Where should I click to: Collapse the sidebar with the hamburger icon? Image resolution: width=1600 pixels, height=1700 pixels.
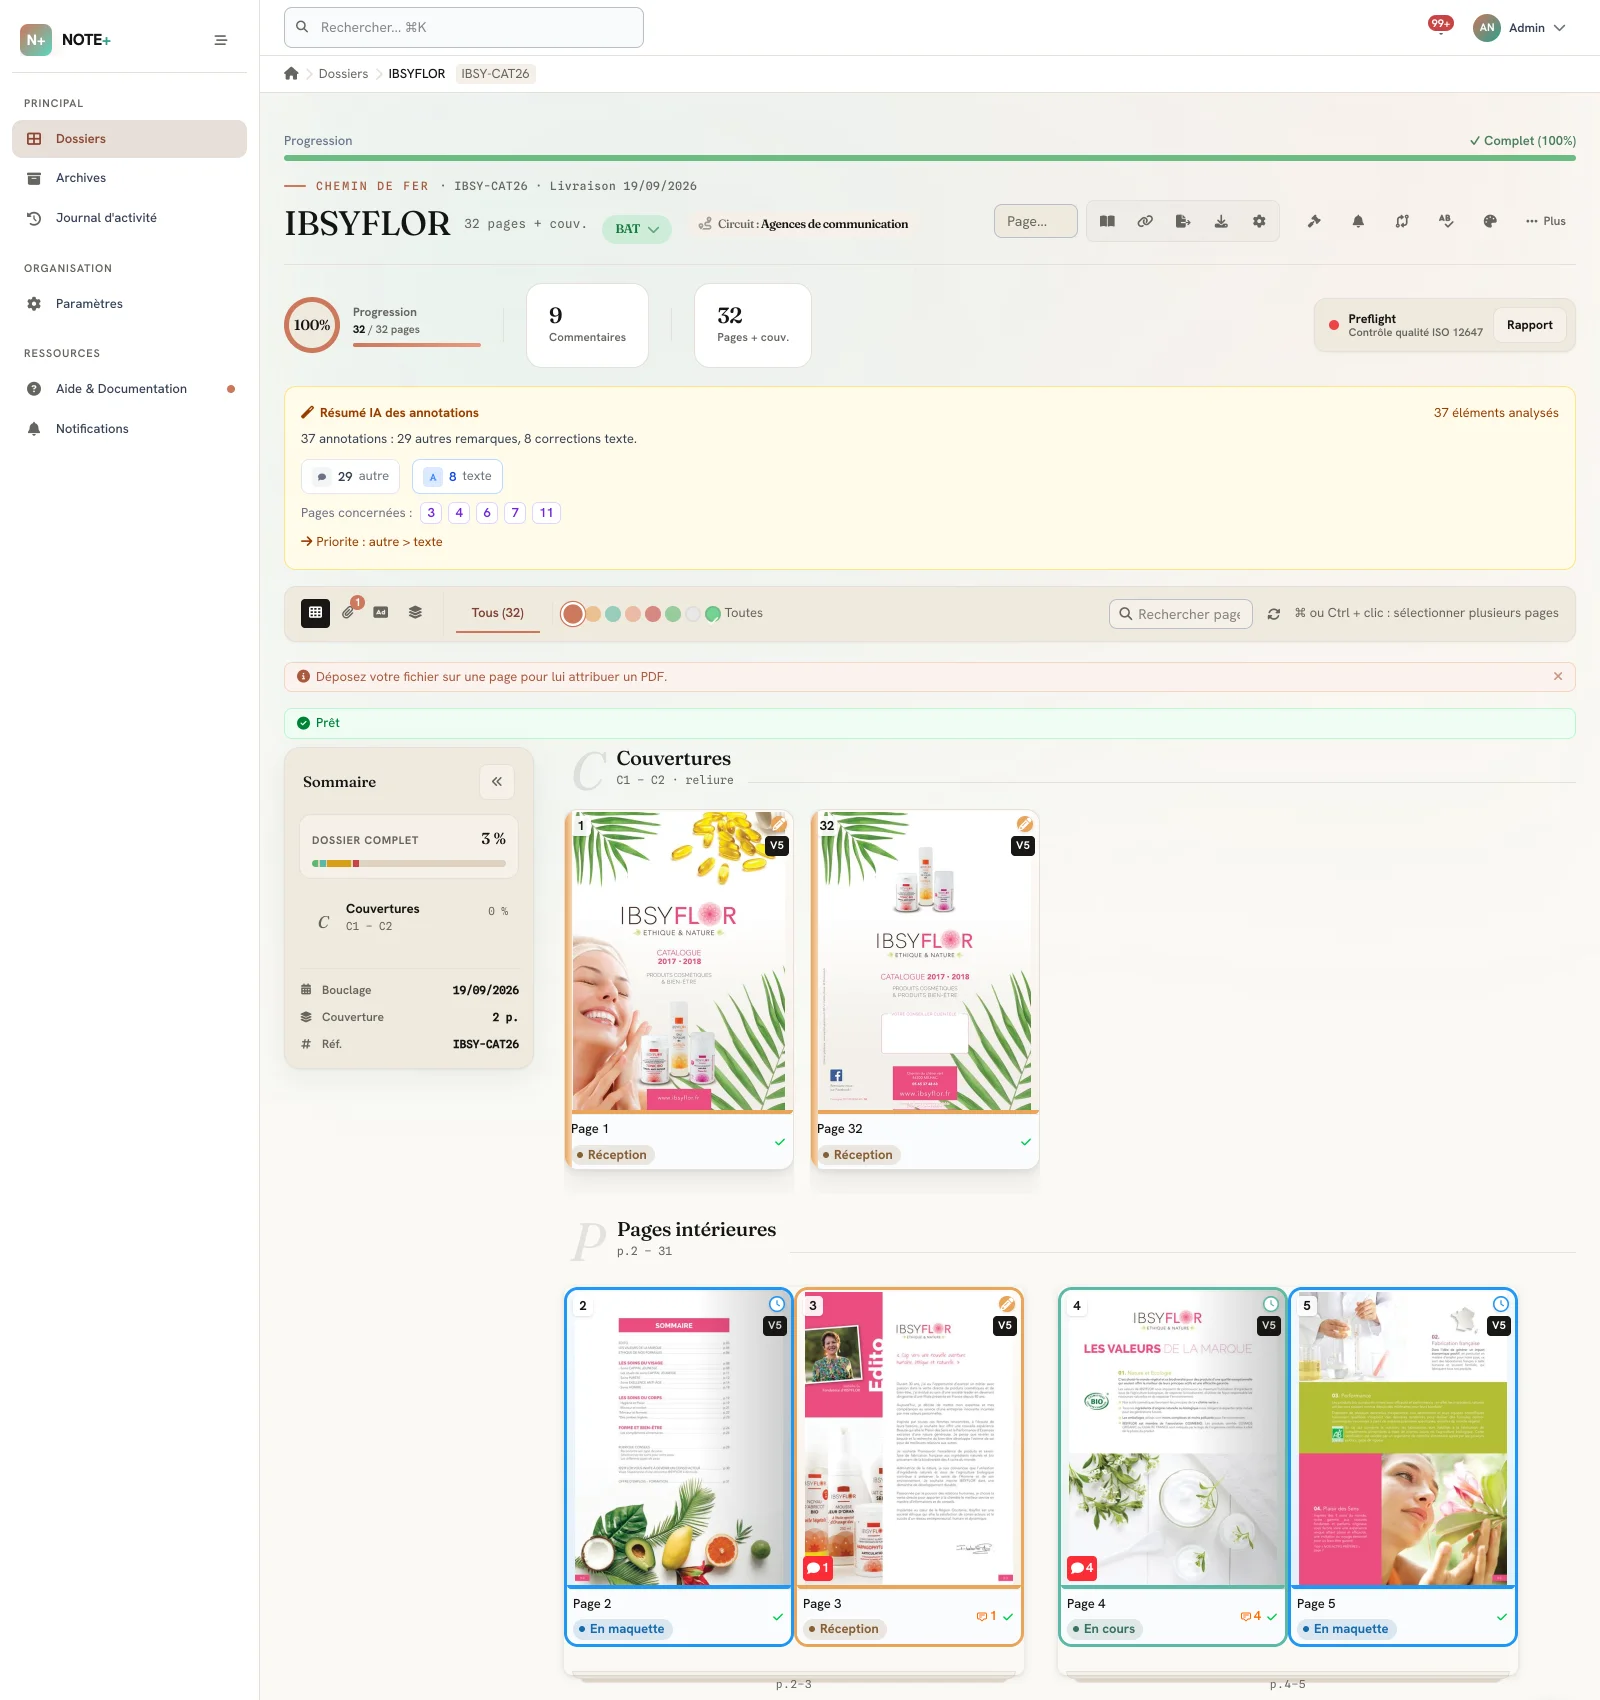point(221,40)
